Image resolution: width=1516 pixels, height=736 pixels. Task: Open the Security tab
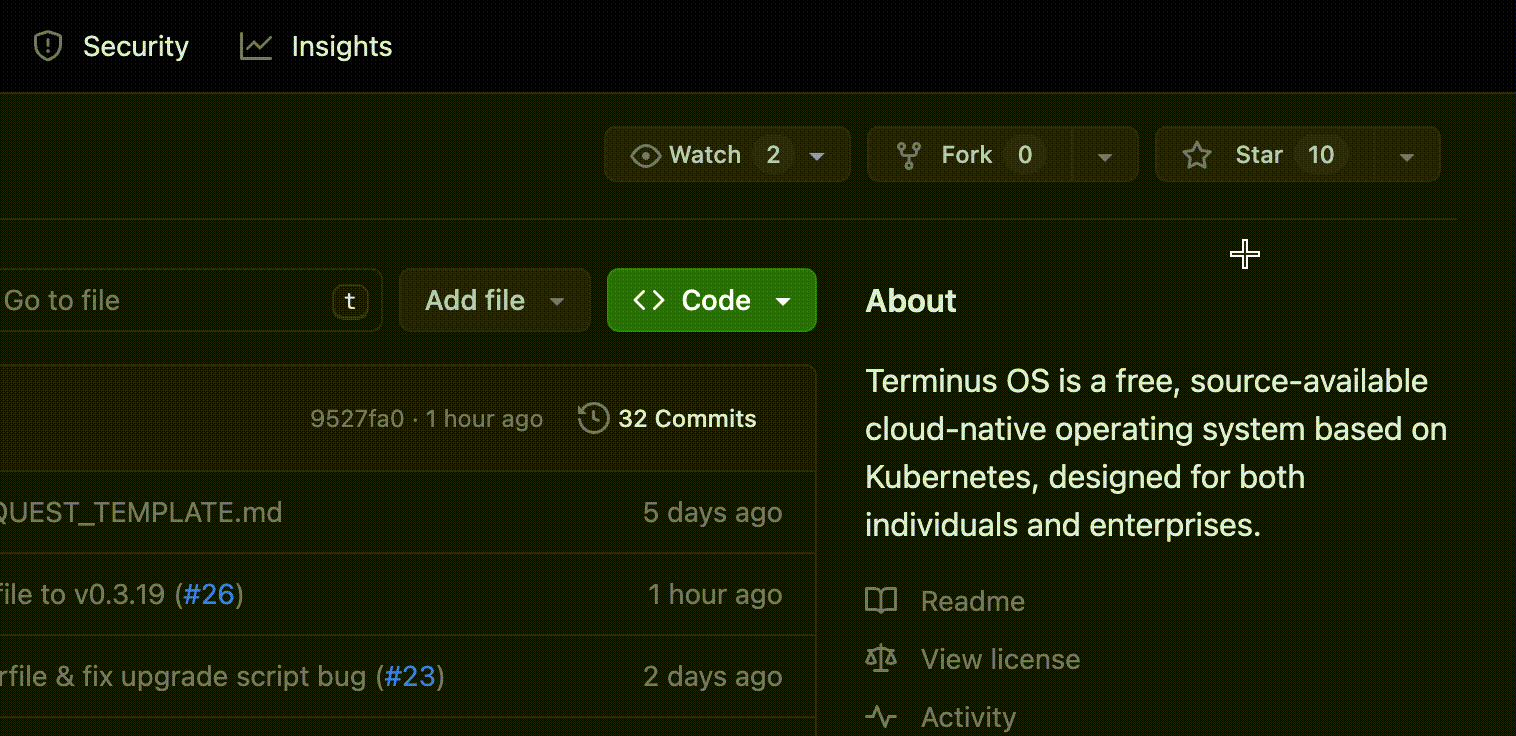click(135, 45)
